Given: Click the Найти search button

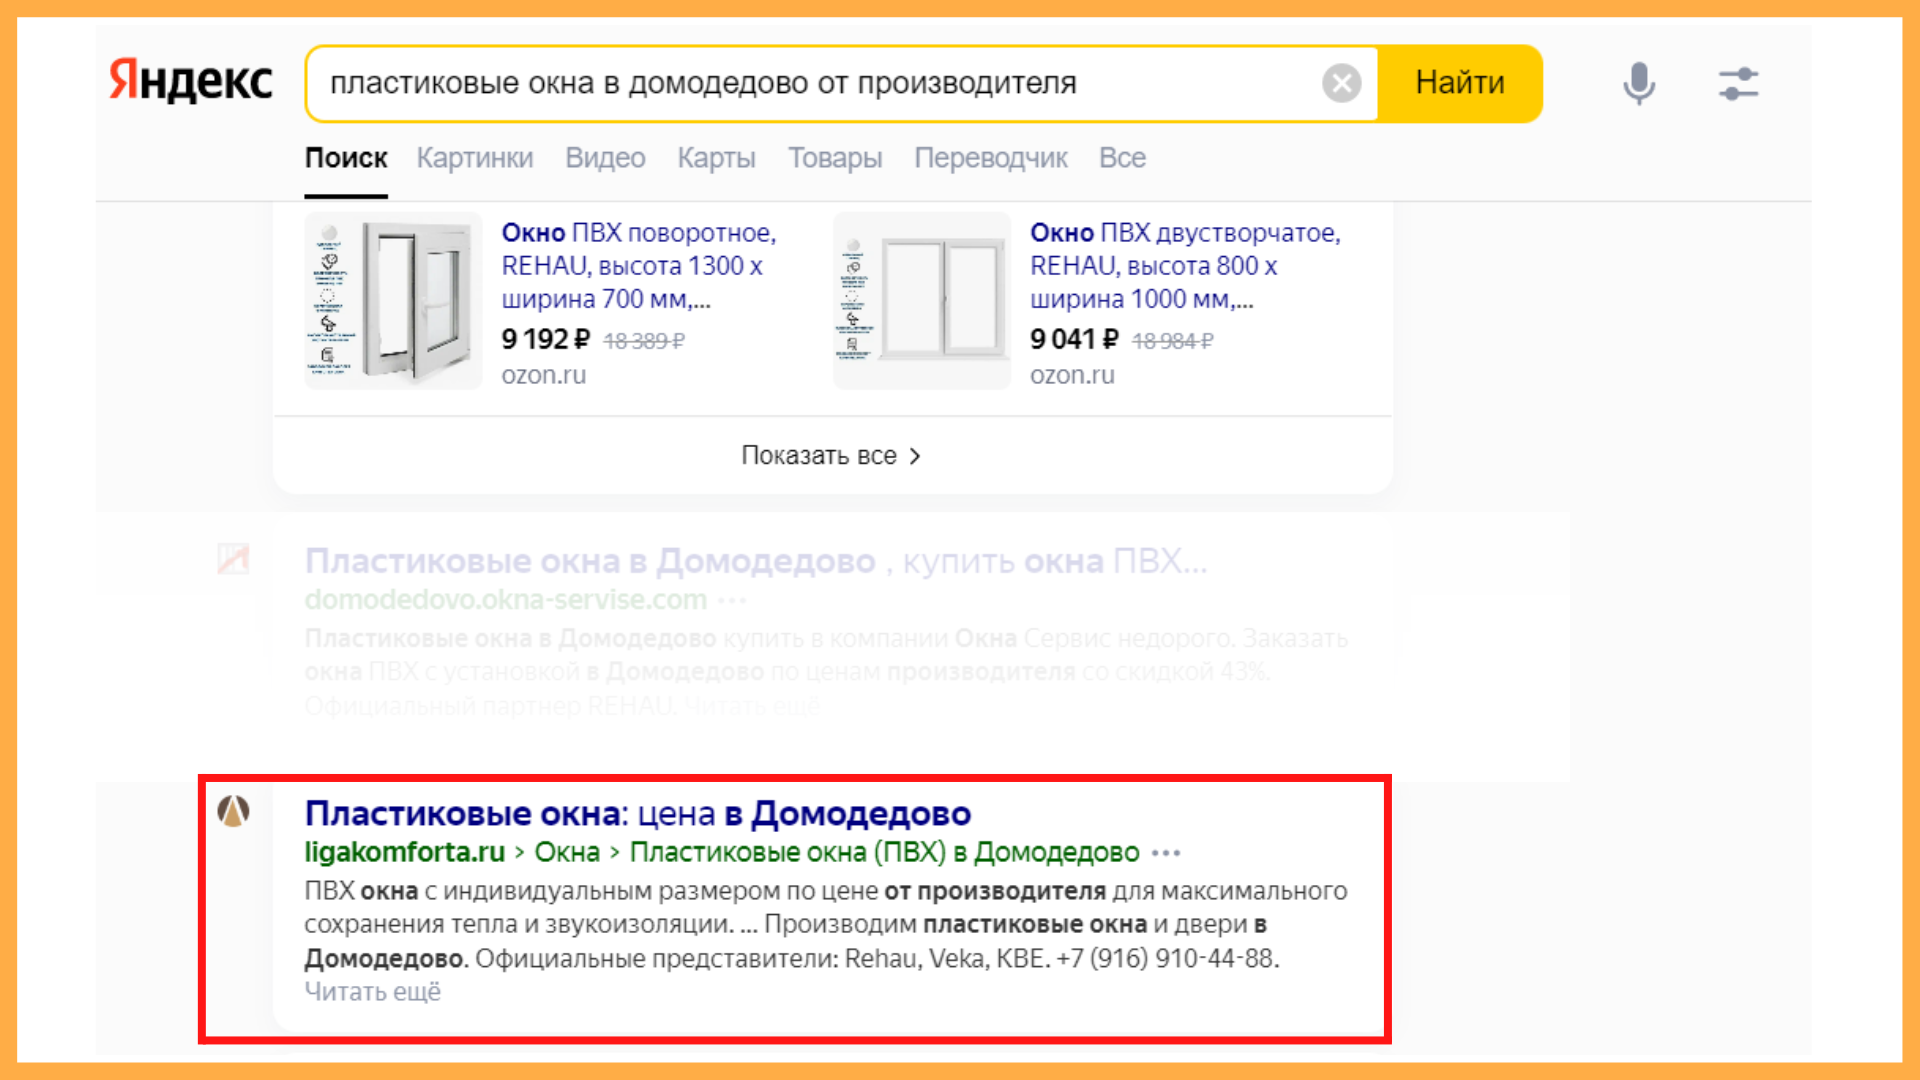Looking at the screenshot, I should (1459, 83).
